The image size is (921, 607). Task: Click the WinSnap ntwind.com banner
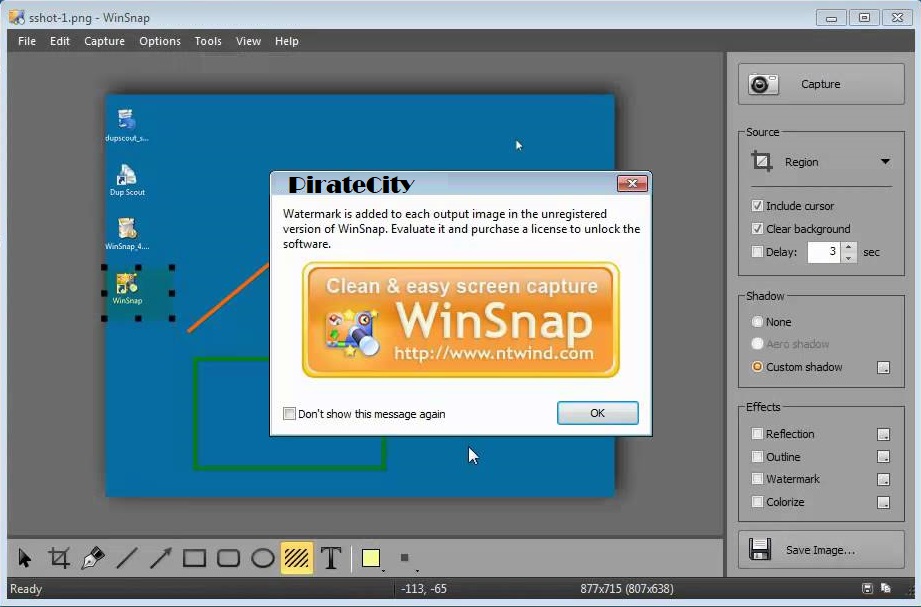(x=460, y=320)
